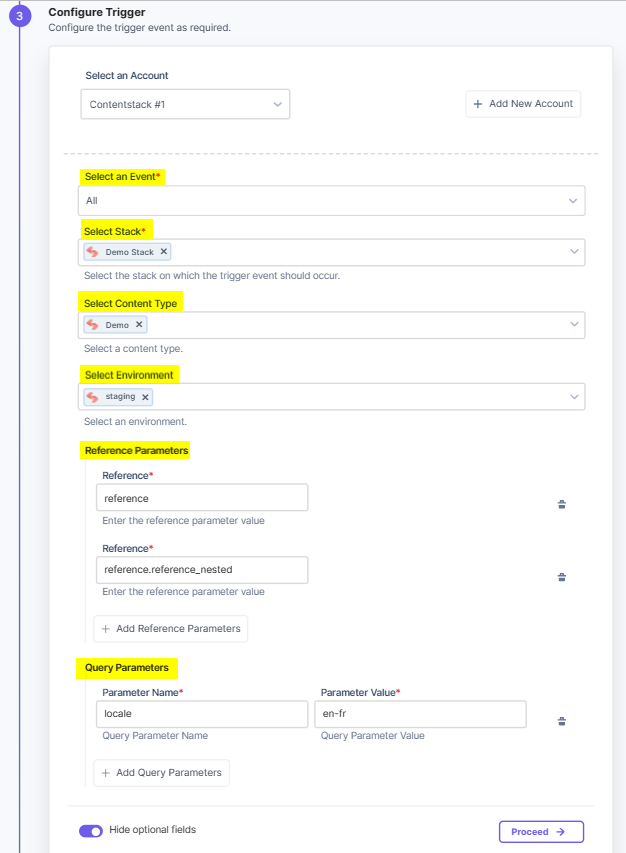Delete the first Reference parameter row
Viewport: 626px width, 853px height.
(x=561, y=504)
